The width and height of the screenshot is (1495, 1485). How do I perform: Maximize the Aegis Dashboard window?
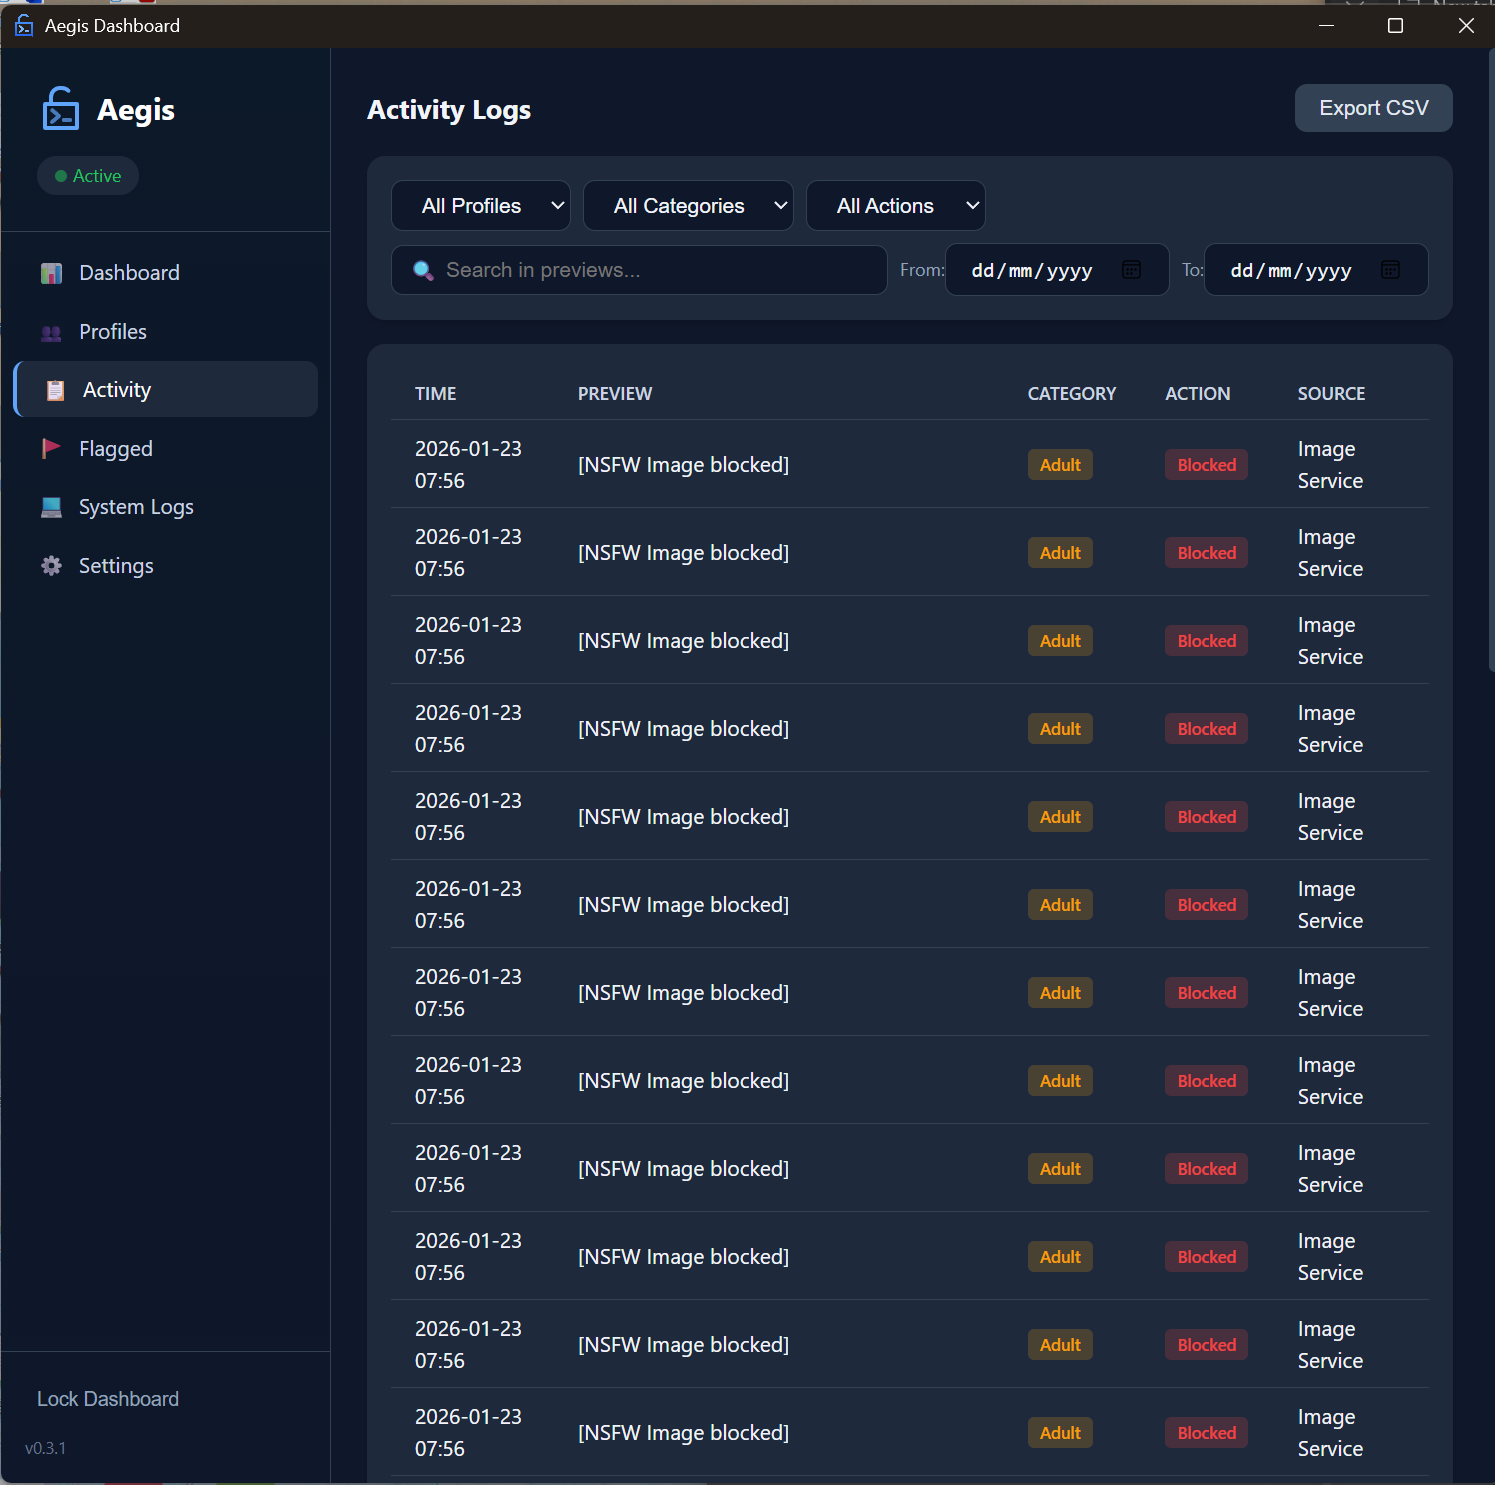pyautogui.click(x=1395, y=26)
